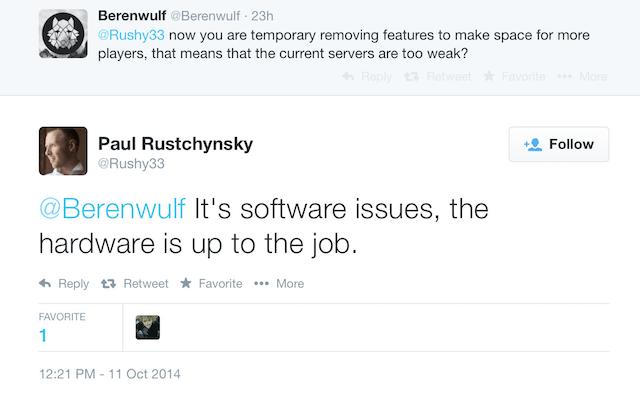Screen dimensions: 640x404
Task: Reply to Berenwulf's tweet
Action: click(x=367, y=76)
